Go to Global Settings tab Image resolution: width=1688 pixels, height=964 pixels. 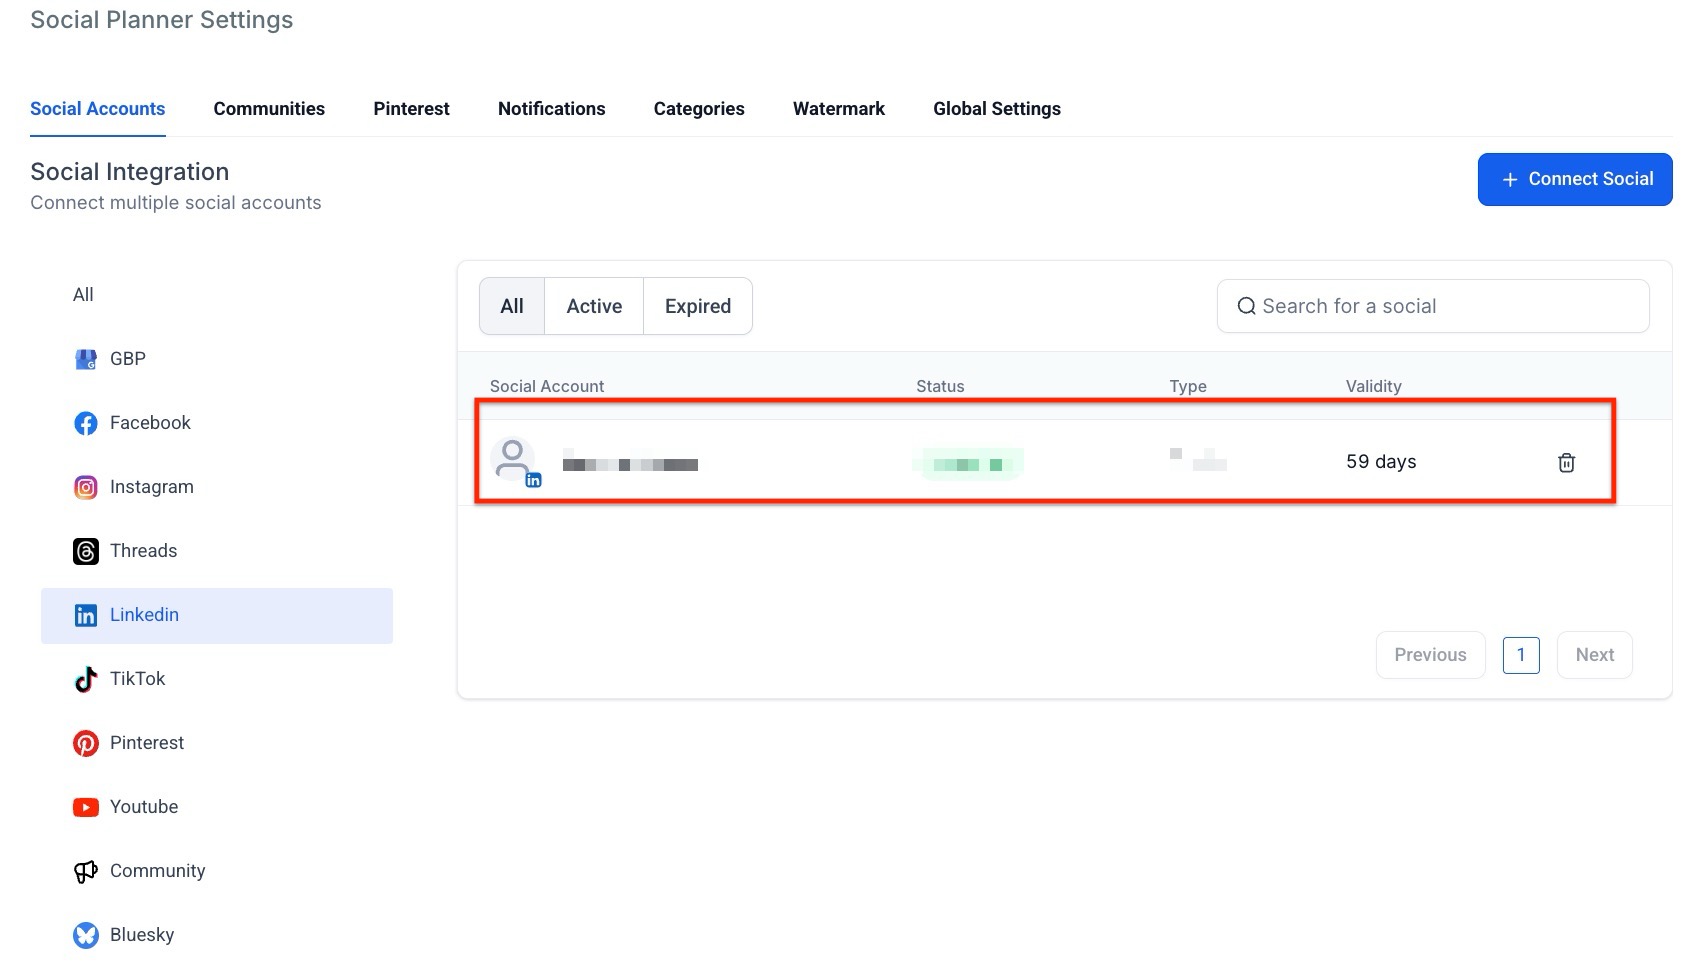pyautogui.click(x=996, y=109)
